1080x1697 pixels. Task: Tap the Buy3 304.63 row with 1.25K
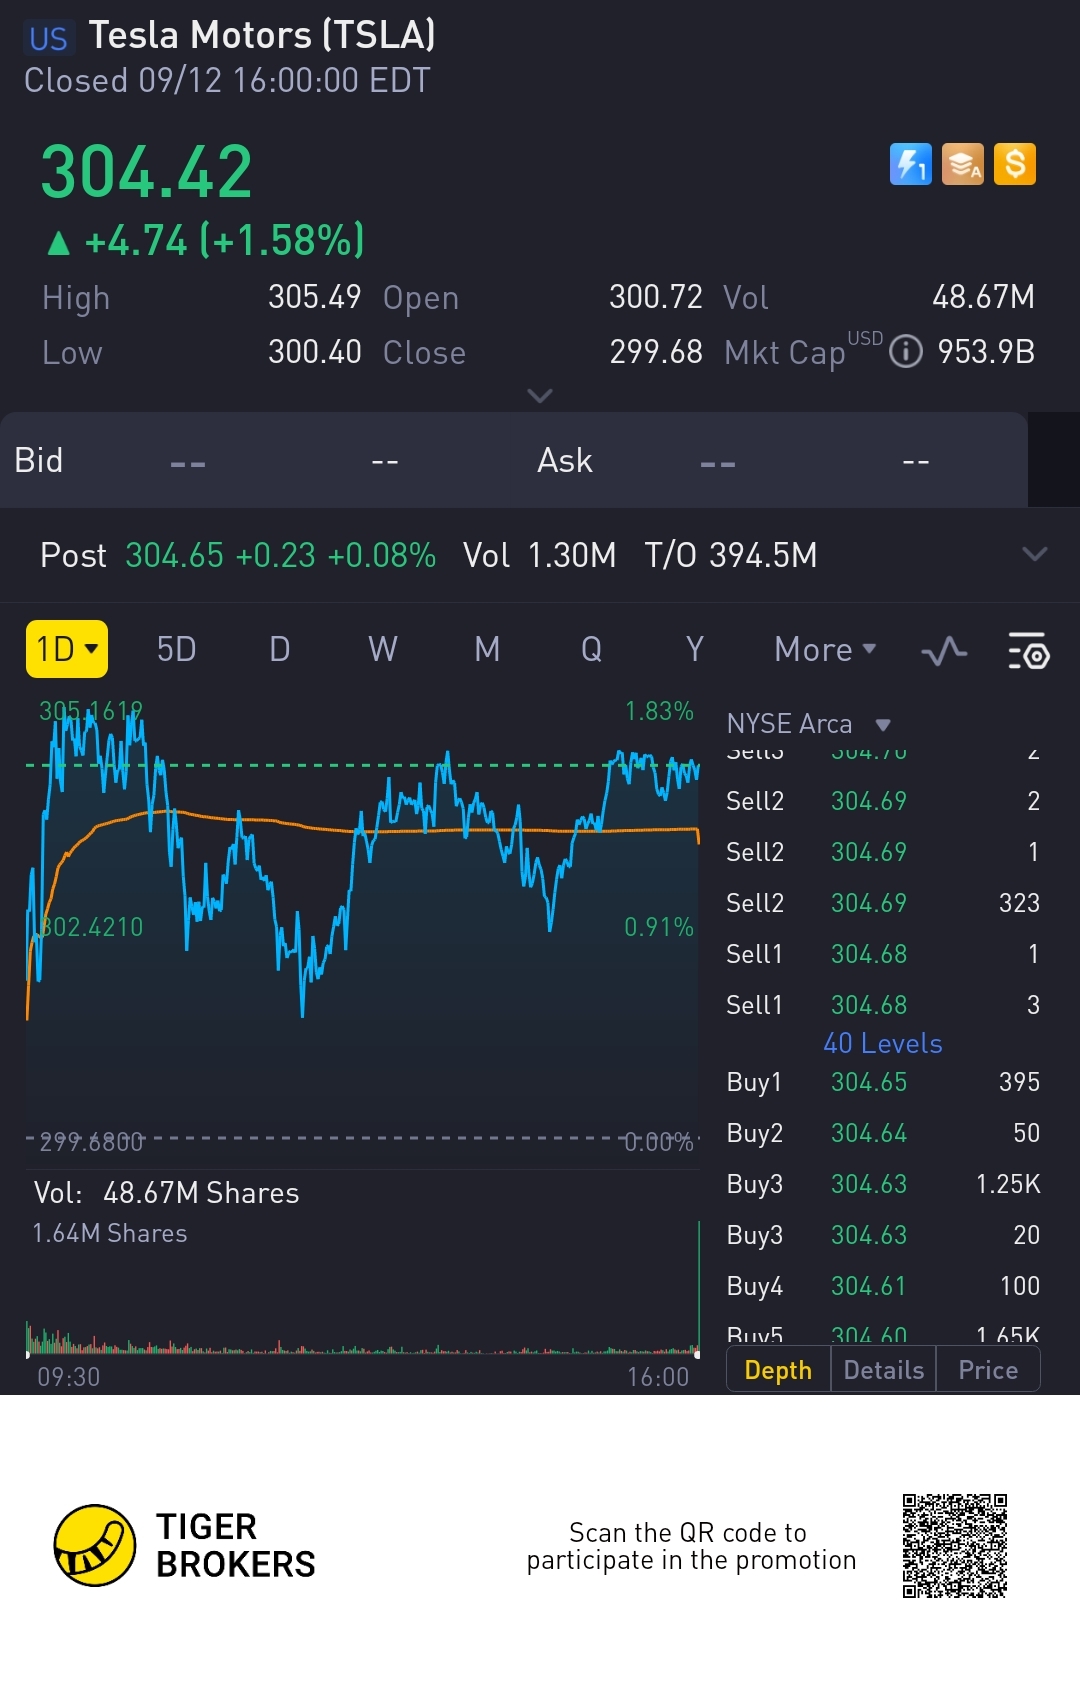click(883, 1184)
